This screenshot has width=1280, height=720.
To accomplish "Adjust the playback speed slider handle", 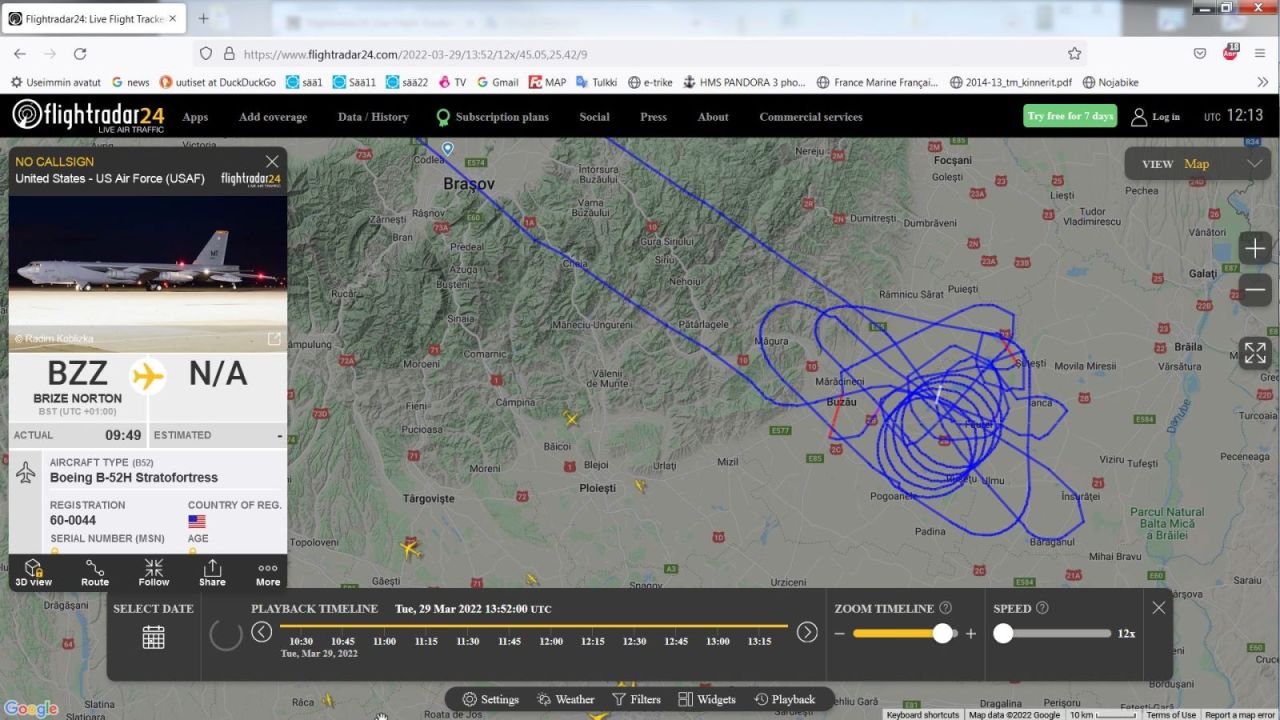I will [x=1003, y=633].
